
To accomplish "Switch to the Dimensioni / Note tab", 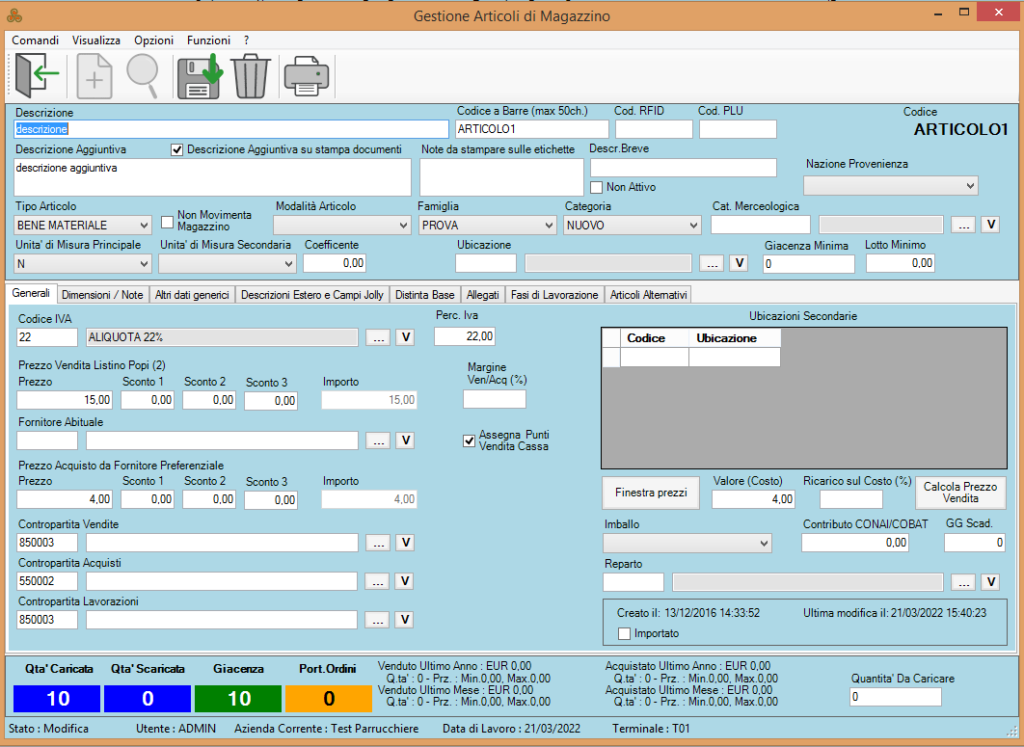I will 102,295.
